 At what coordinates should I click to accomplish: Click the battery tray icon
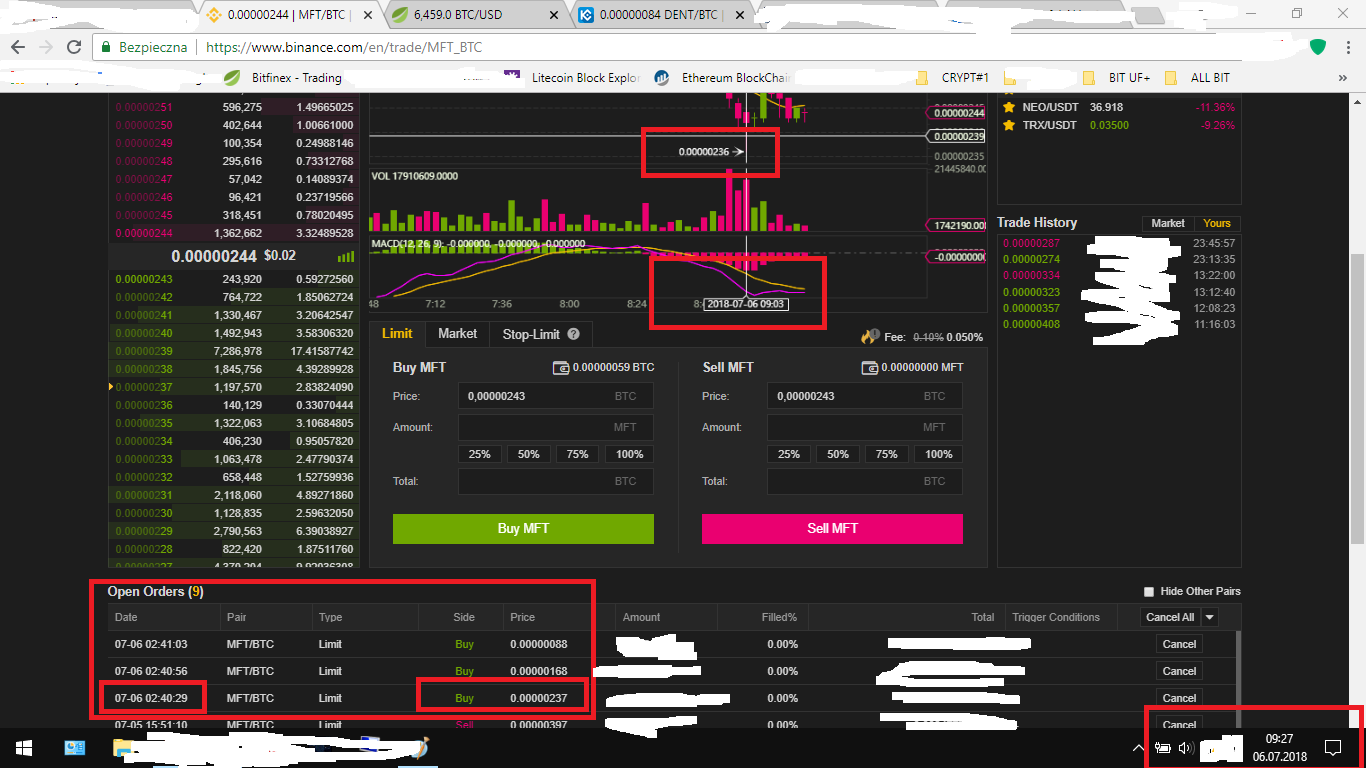click(1163, 747)
